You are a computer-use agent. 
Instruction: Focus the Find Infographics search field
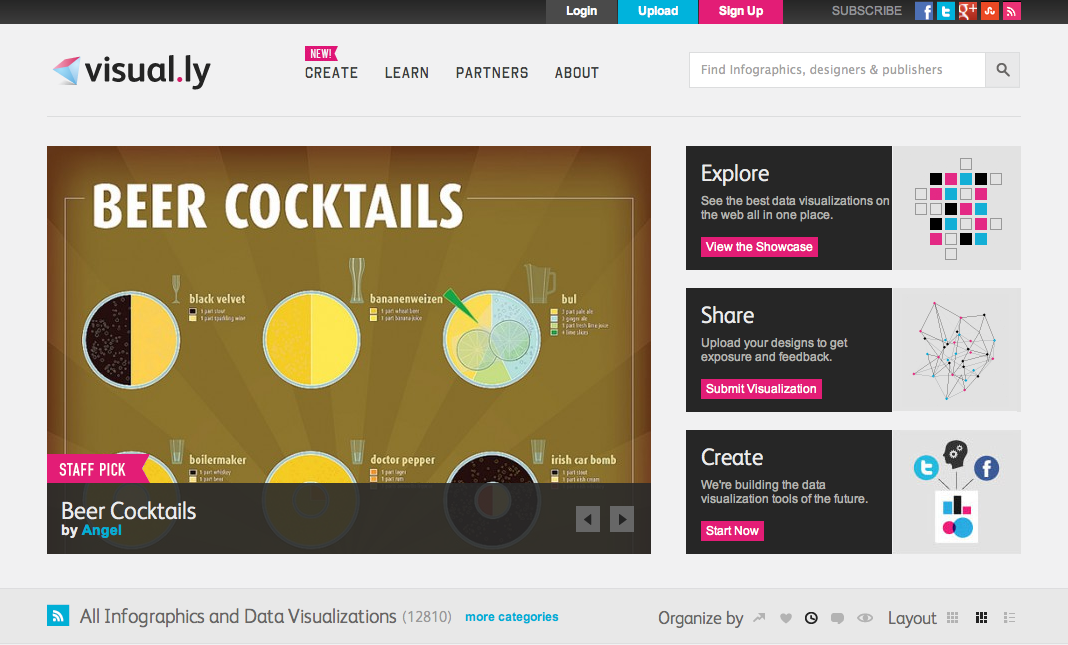point(837,69)
